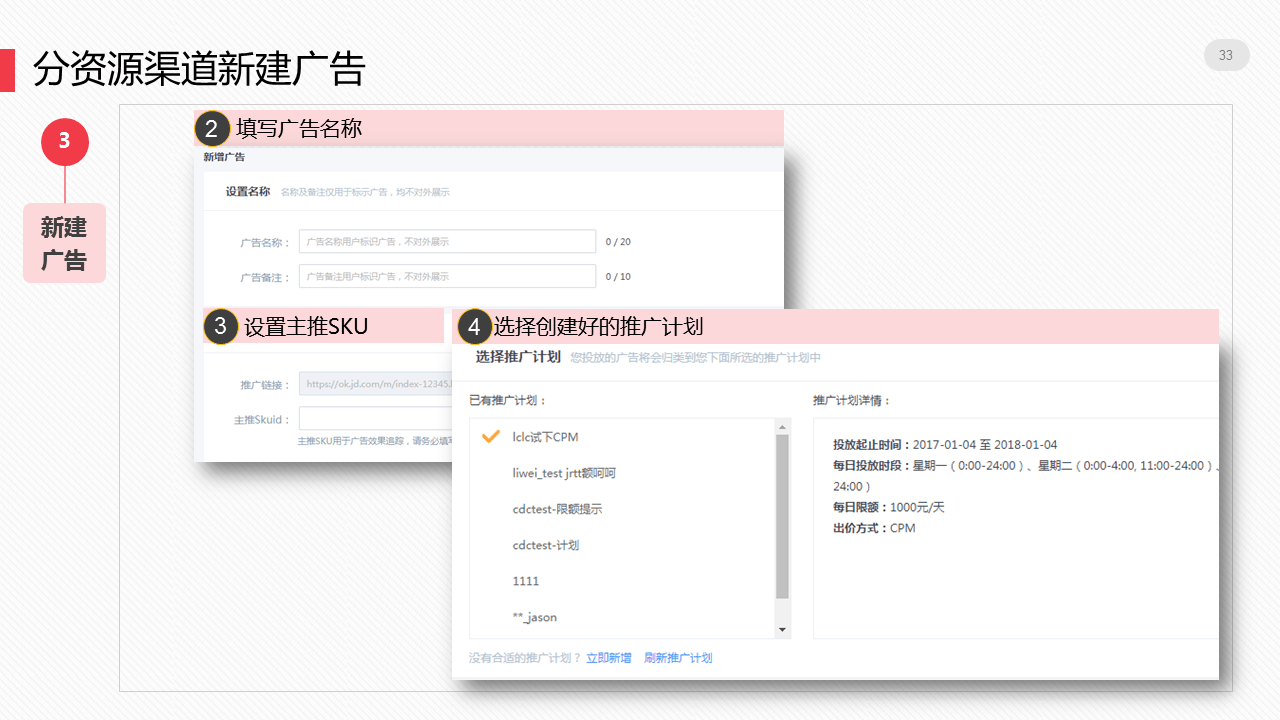
Task: Click the number 2 circle badge
Action: click(212, 129)
